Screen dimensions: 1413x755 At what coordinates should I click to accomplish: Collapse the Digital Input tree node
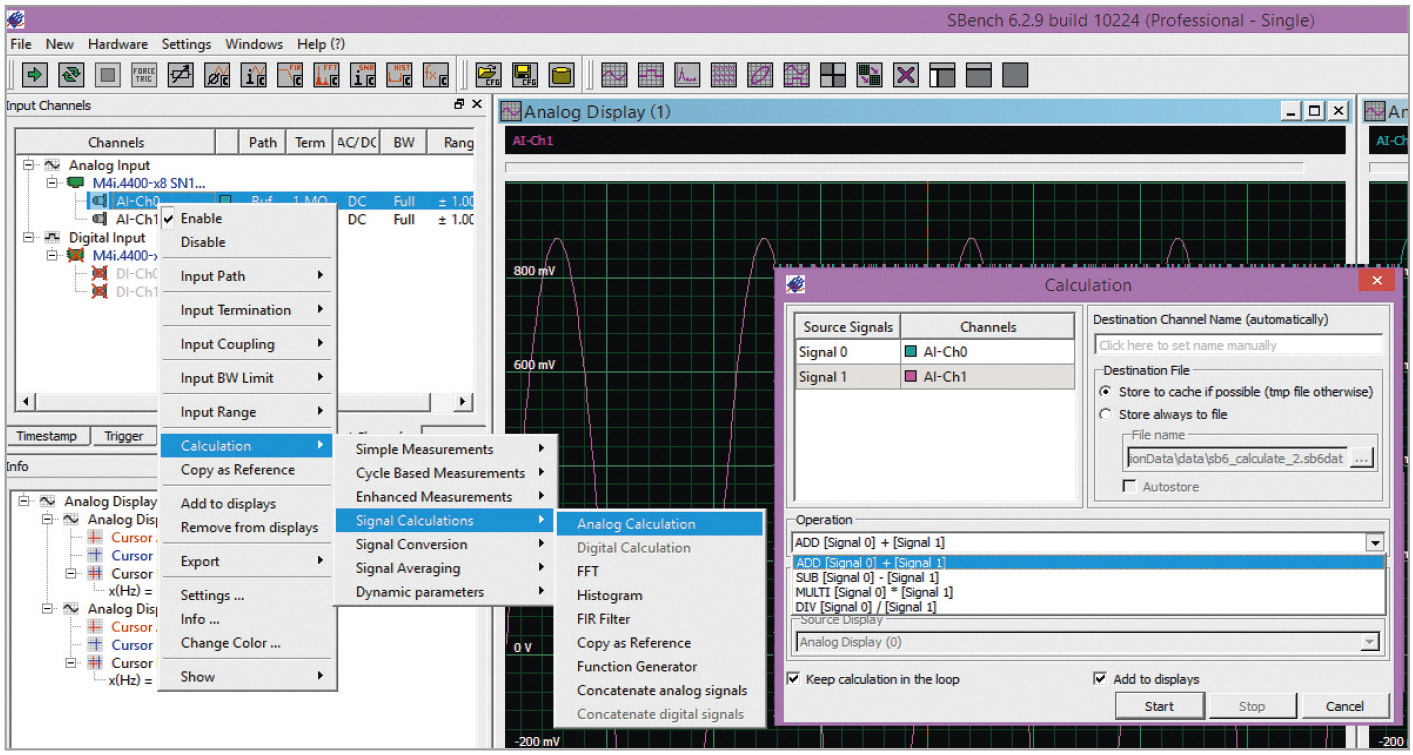point(29,237)
